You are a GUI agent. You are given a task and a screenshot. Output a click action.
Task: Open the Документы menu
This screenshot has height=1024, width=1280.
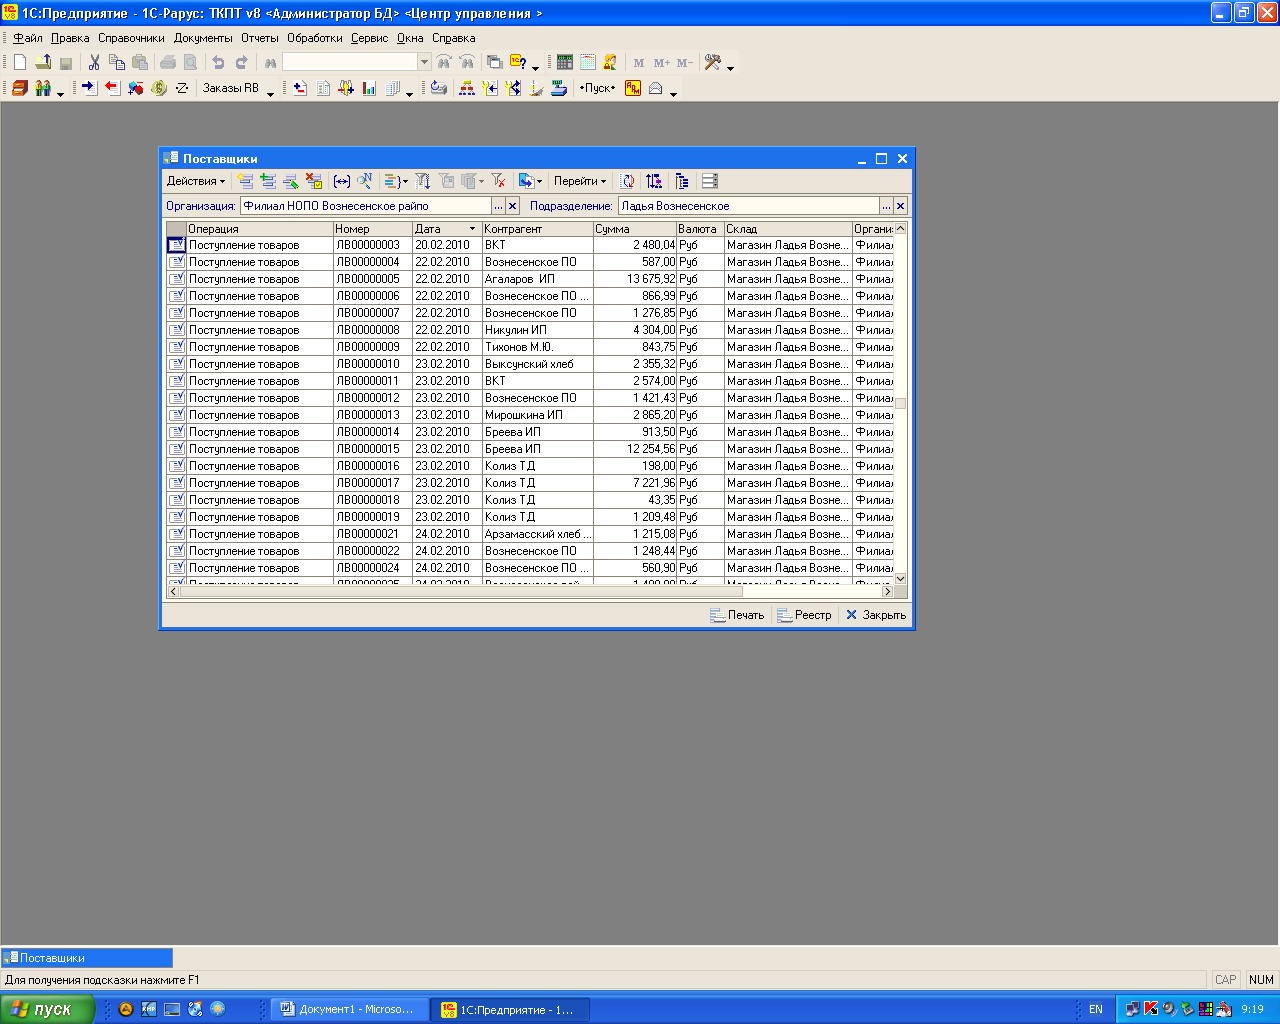203,38
